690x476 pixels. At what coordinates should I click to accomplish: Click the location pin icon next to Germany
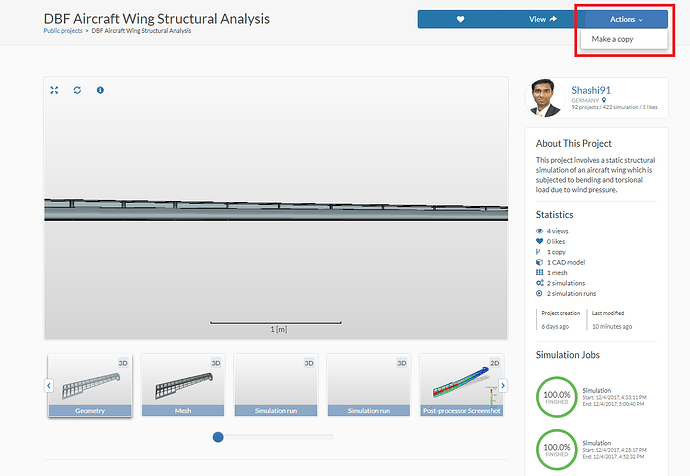(x=604, y=101)
